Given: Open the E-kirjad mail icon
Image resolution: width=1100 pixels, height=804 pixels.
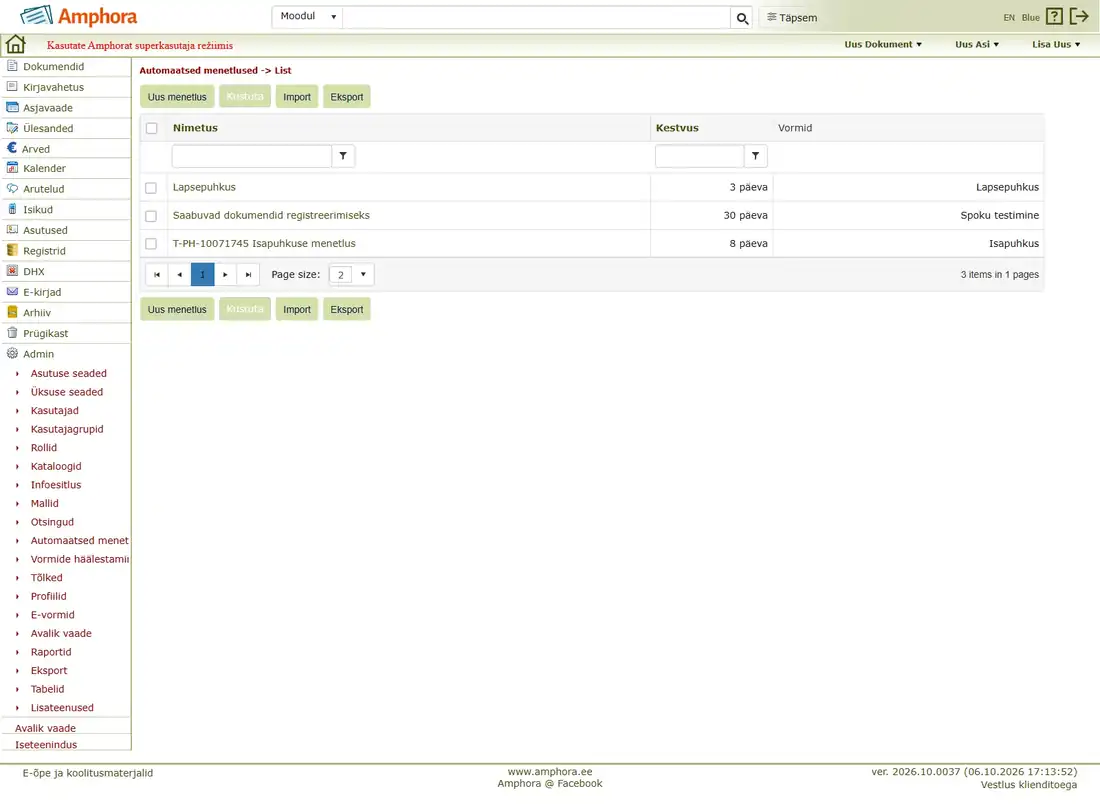Looking at the screenshot, I should click(x=12, y=292).
